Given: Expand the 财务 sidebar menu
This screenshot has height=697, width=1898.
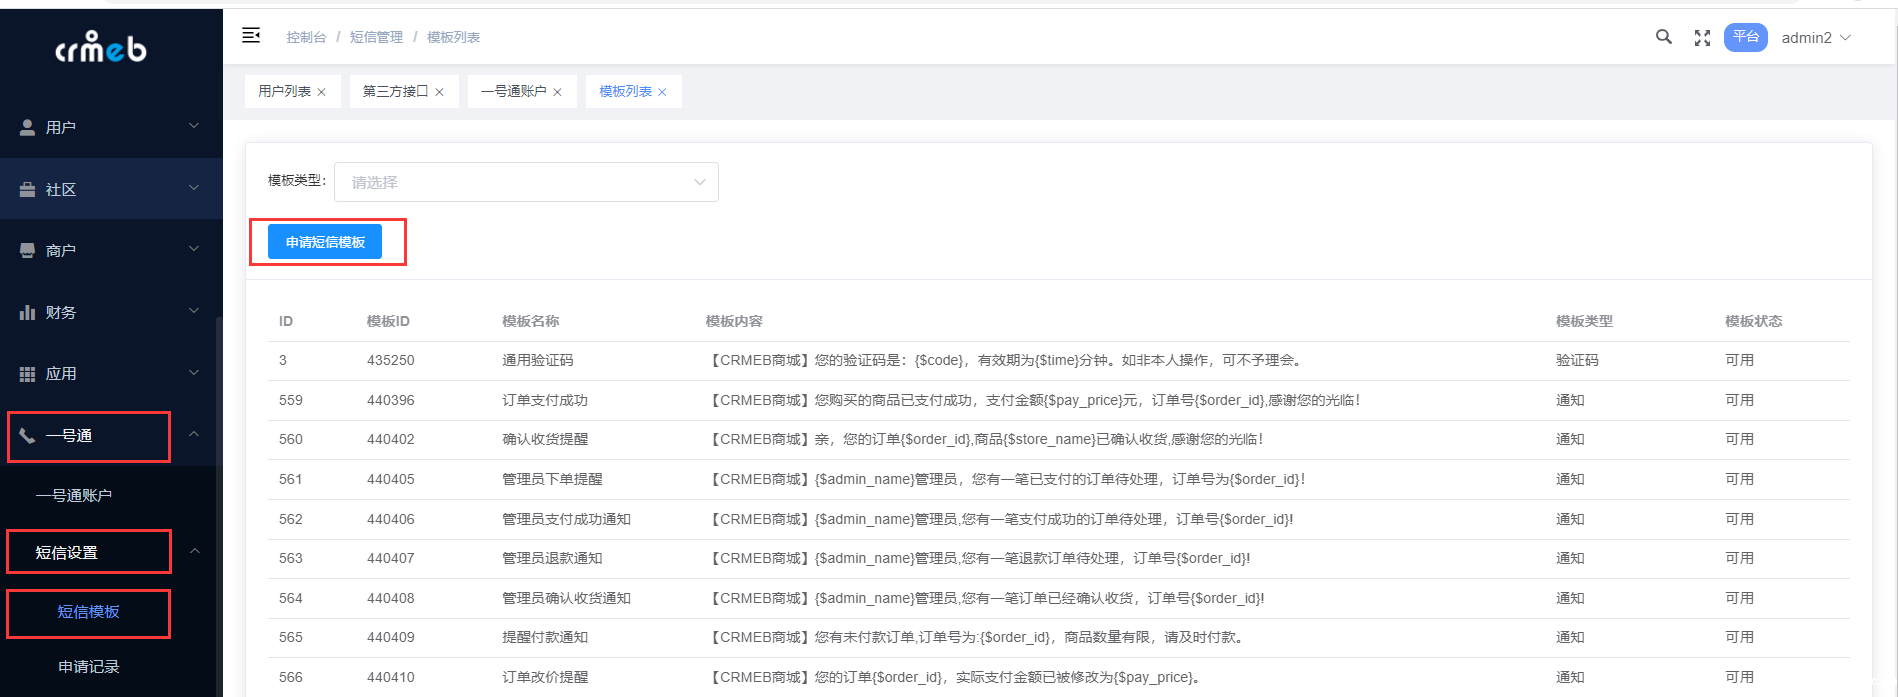Looking at the screenshot, I should (110, 312).
